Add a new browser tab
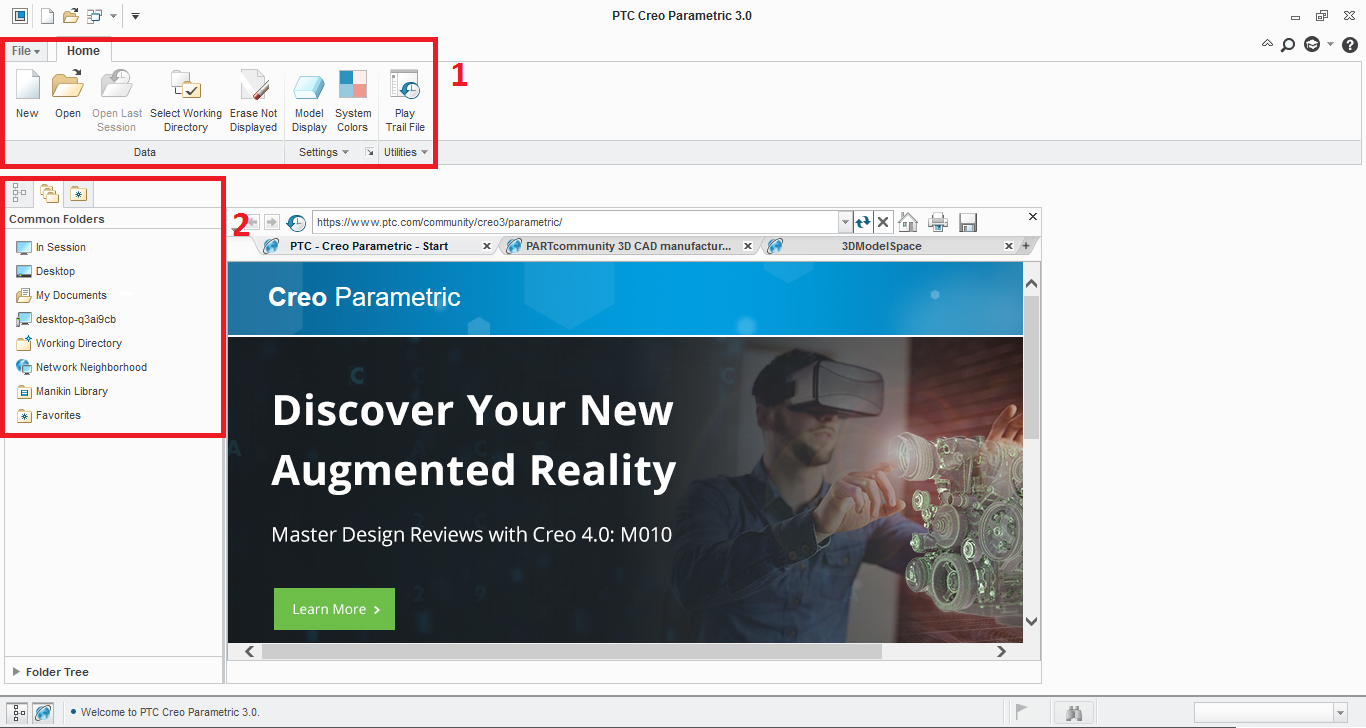 click(x=1025, y=246)
